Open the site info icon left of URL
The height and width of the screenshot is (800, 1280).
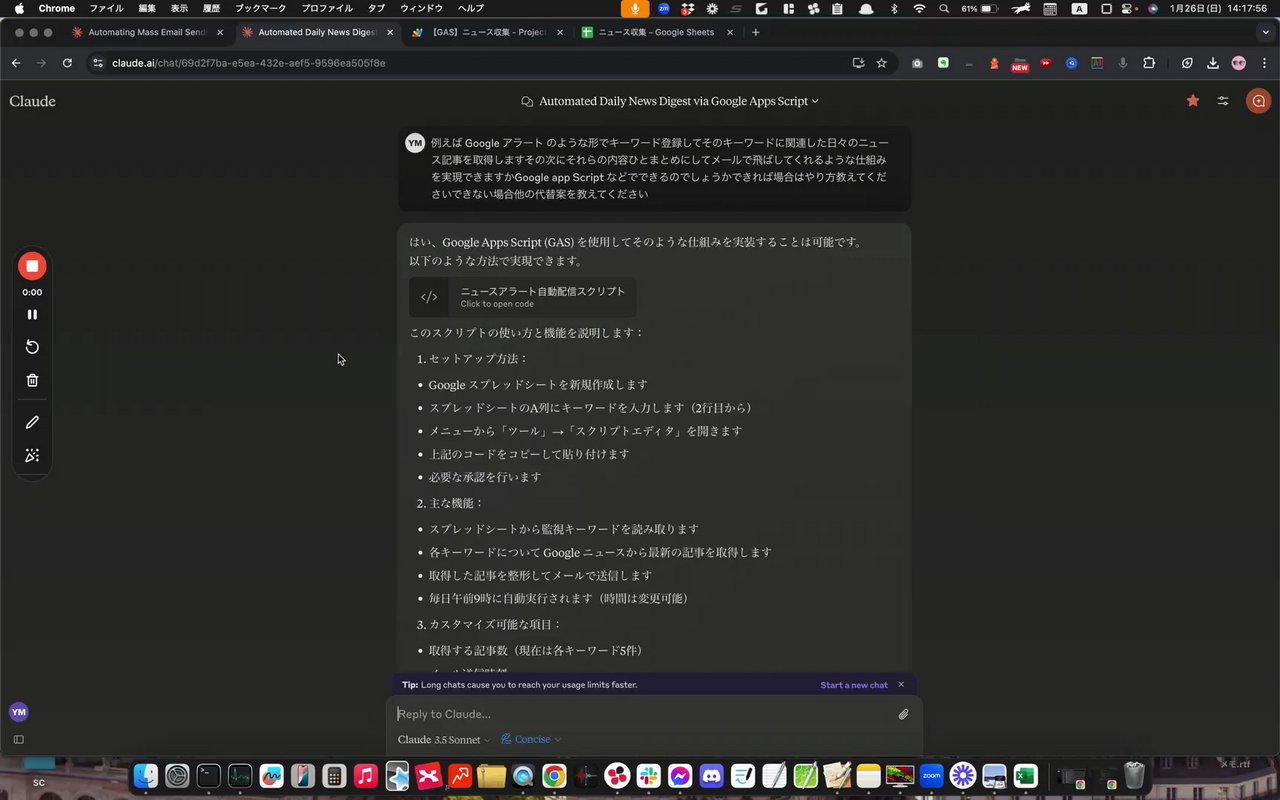(97, 63)
